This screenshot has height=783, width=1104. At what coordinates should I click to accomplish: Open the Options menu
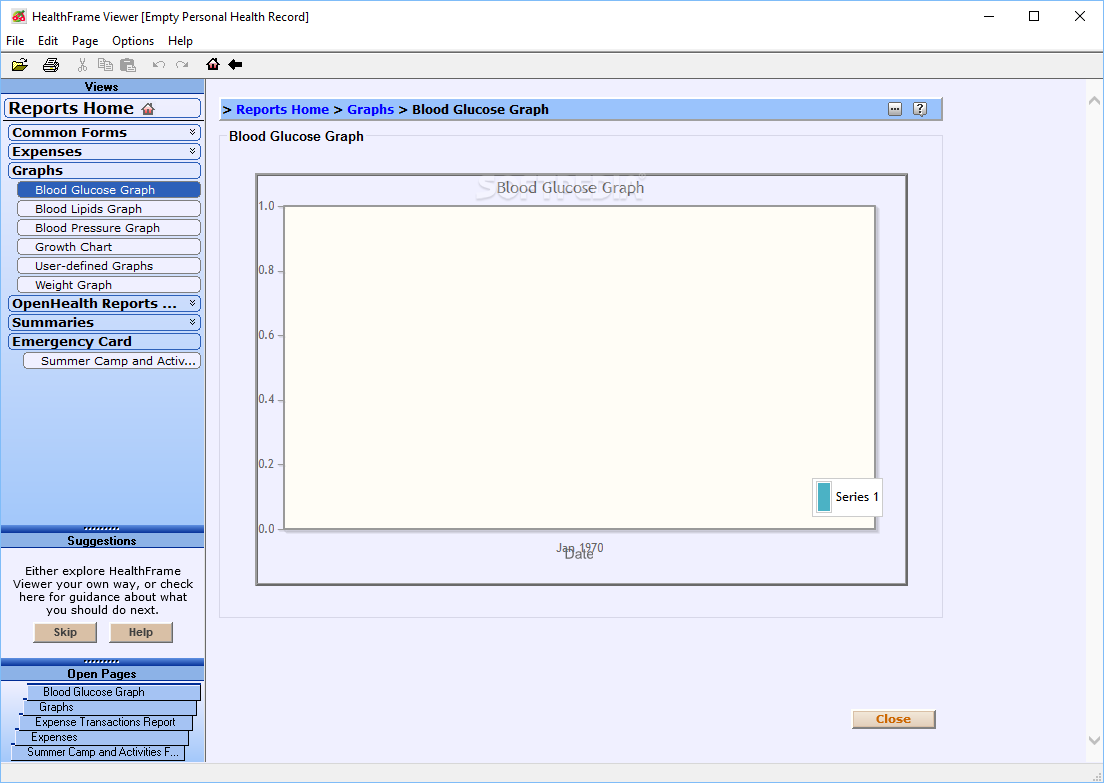tap(133, 41)
